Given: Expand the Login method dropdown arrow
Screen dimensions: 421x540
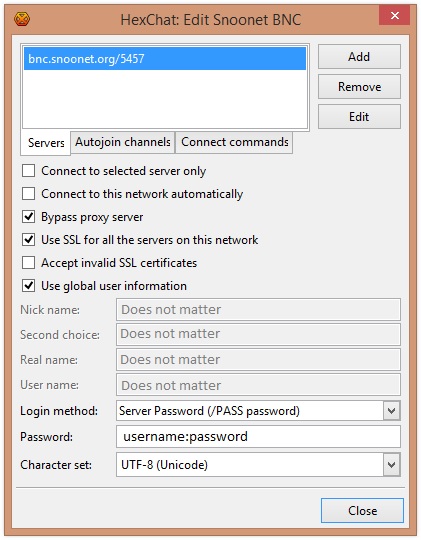Looking at the screenshot, I should point(391,411).
